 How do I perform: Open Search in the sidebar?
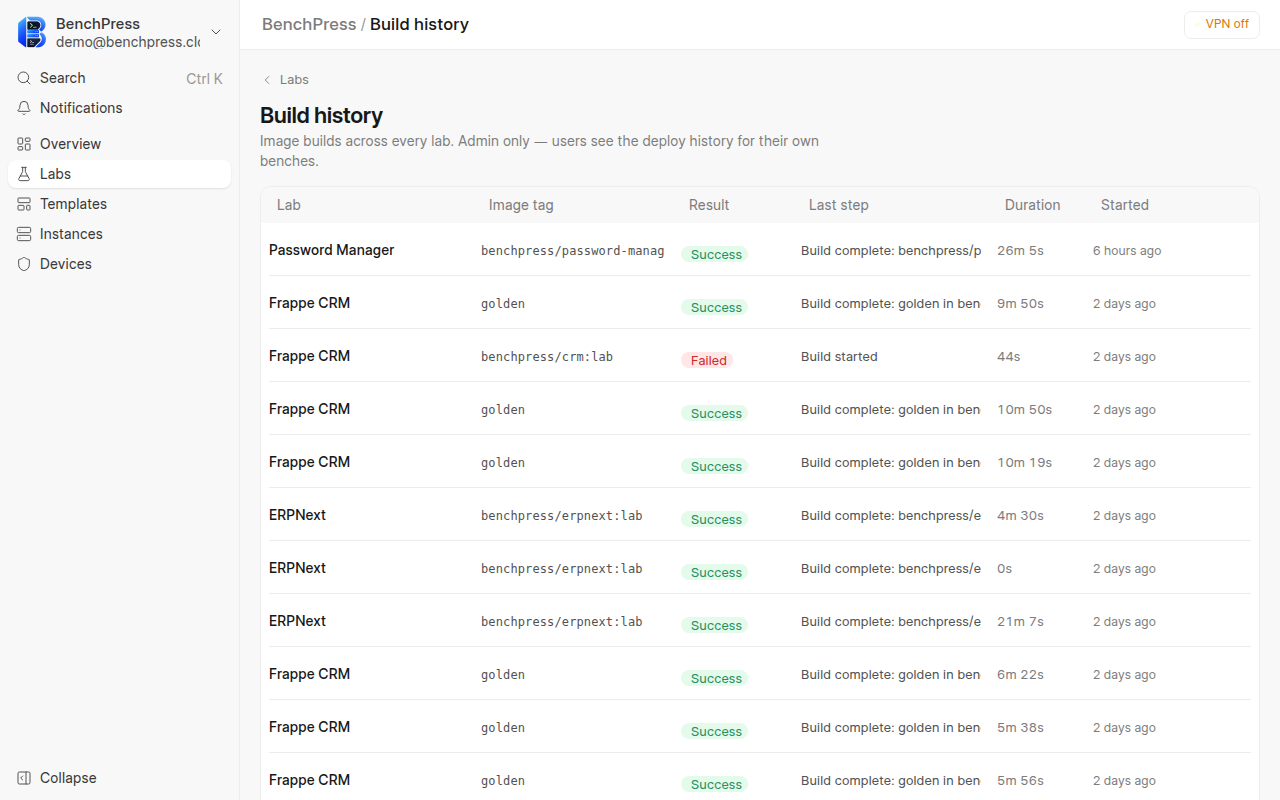click(119, 78)
